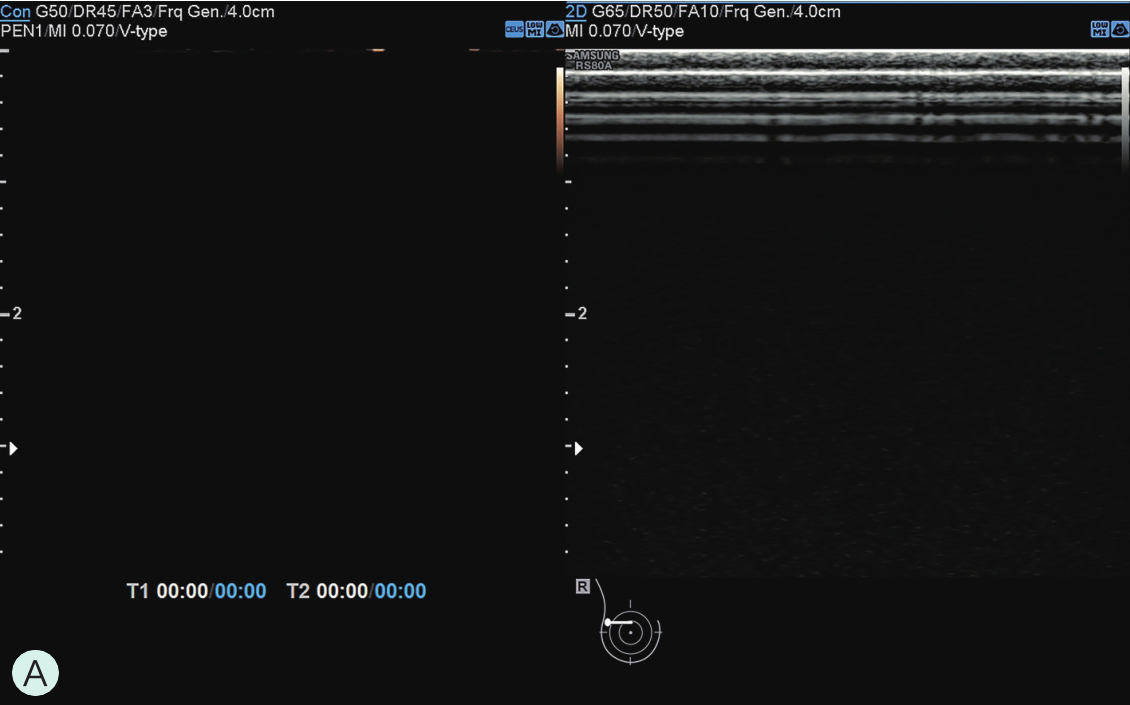
Task: Click focus arrow marker on contrast depth scale
Action: [x=13, y=448]
